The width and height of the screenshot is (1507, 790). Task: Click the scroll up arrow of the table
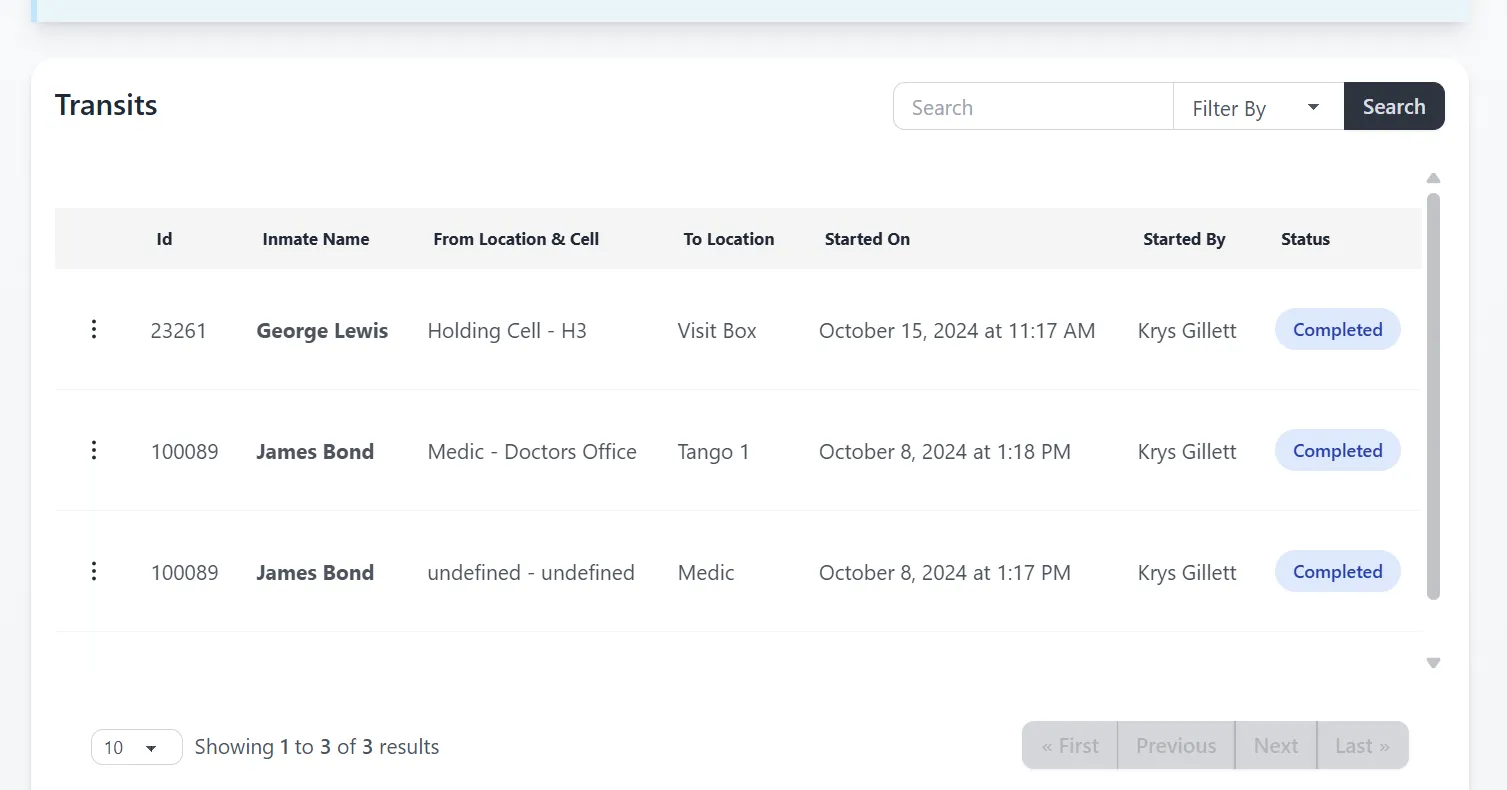click(x=1433, y=178)
